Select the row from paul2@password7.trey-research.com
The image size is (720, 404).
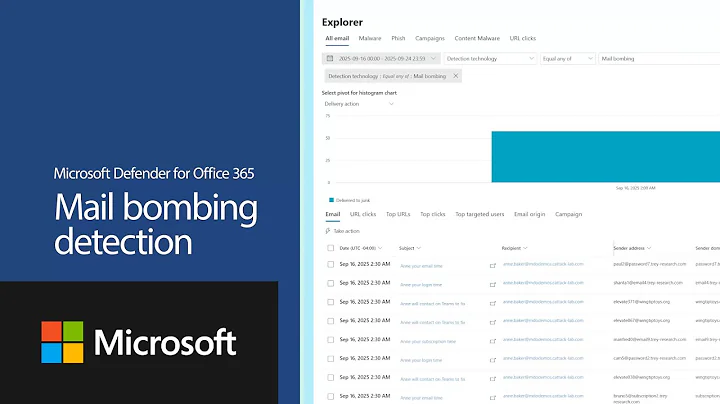click(331, 264)
